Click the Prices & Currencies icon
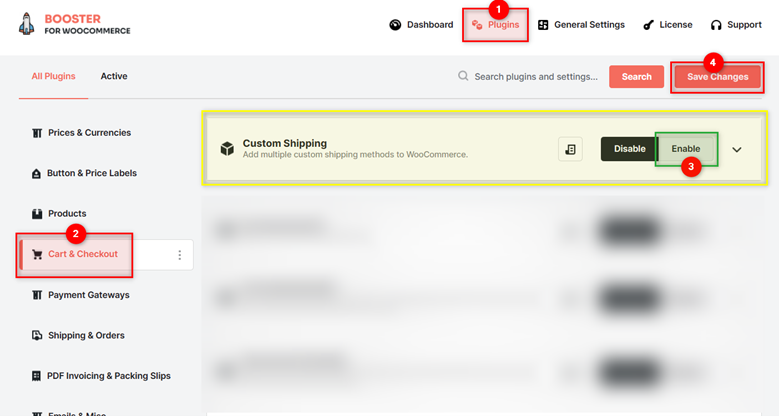Image resolution: width=779 pixels, height=416 pixels. pos(37,133)
